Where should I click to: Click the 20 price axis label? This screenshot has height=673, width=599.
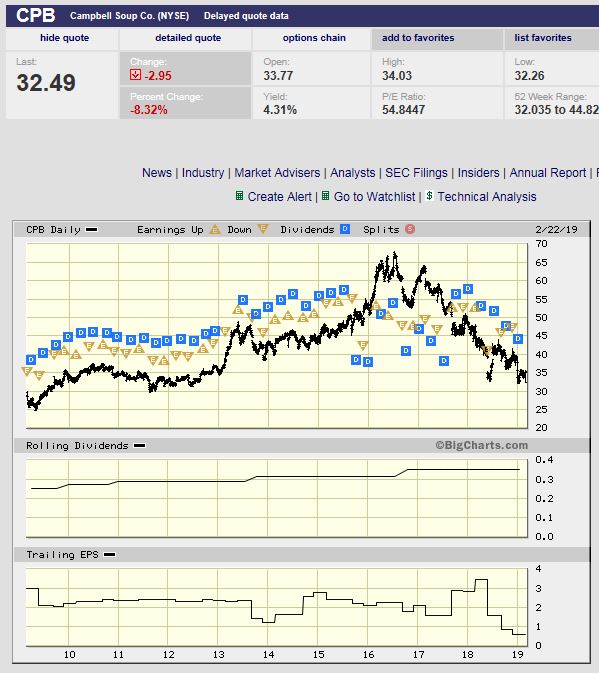(541, 427)
